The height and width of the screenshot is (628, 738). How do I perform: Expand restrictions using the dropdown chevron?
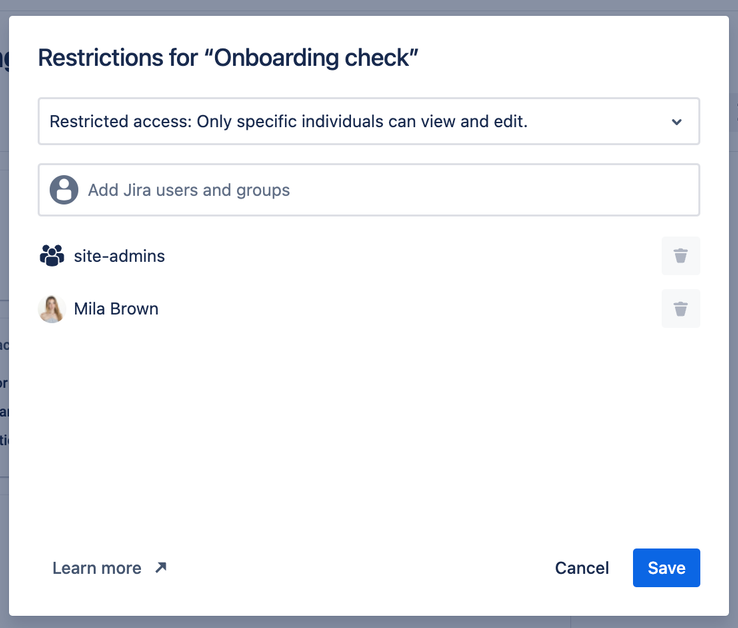coord(677,122)
